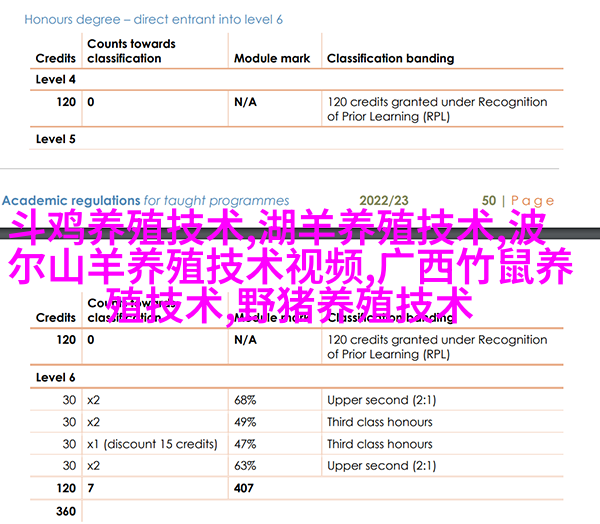This screenshot has width=600, height=524.
Task: Click the '49%' module mark
Action: 245,422
